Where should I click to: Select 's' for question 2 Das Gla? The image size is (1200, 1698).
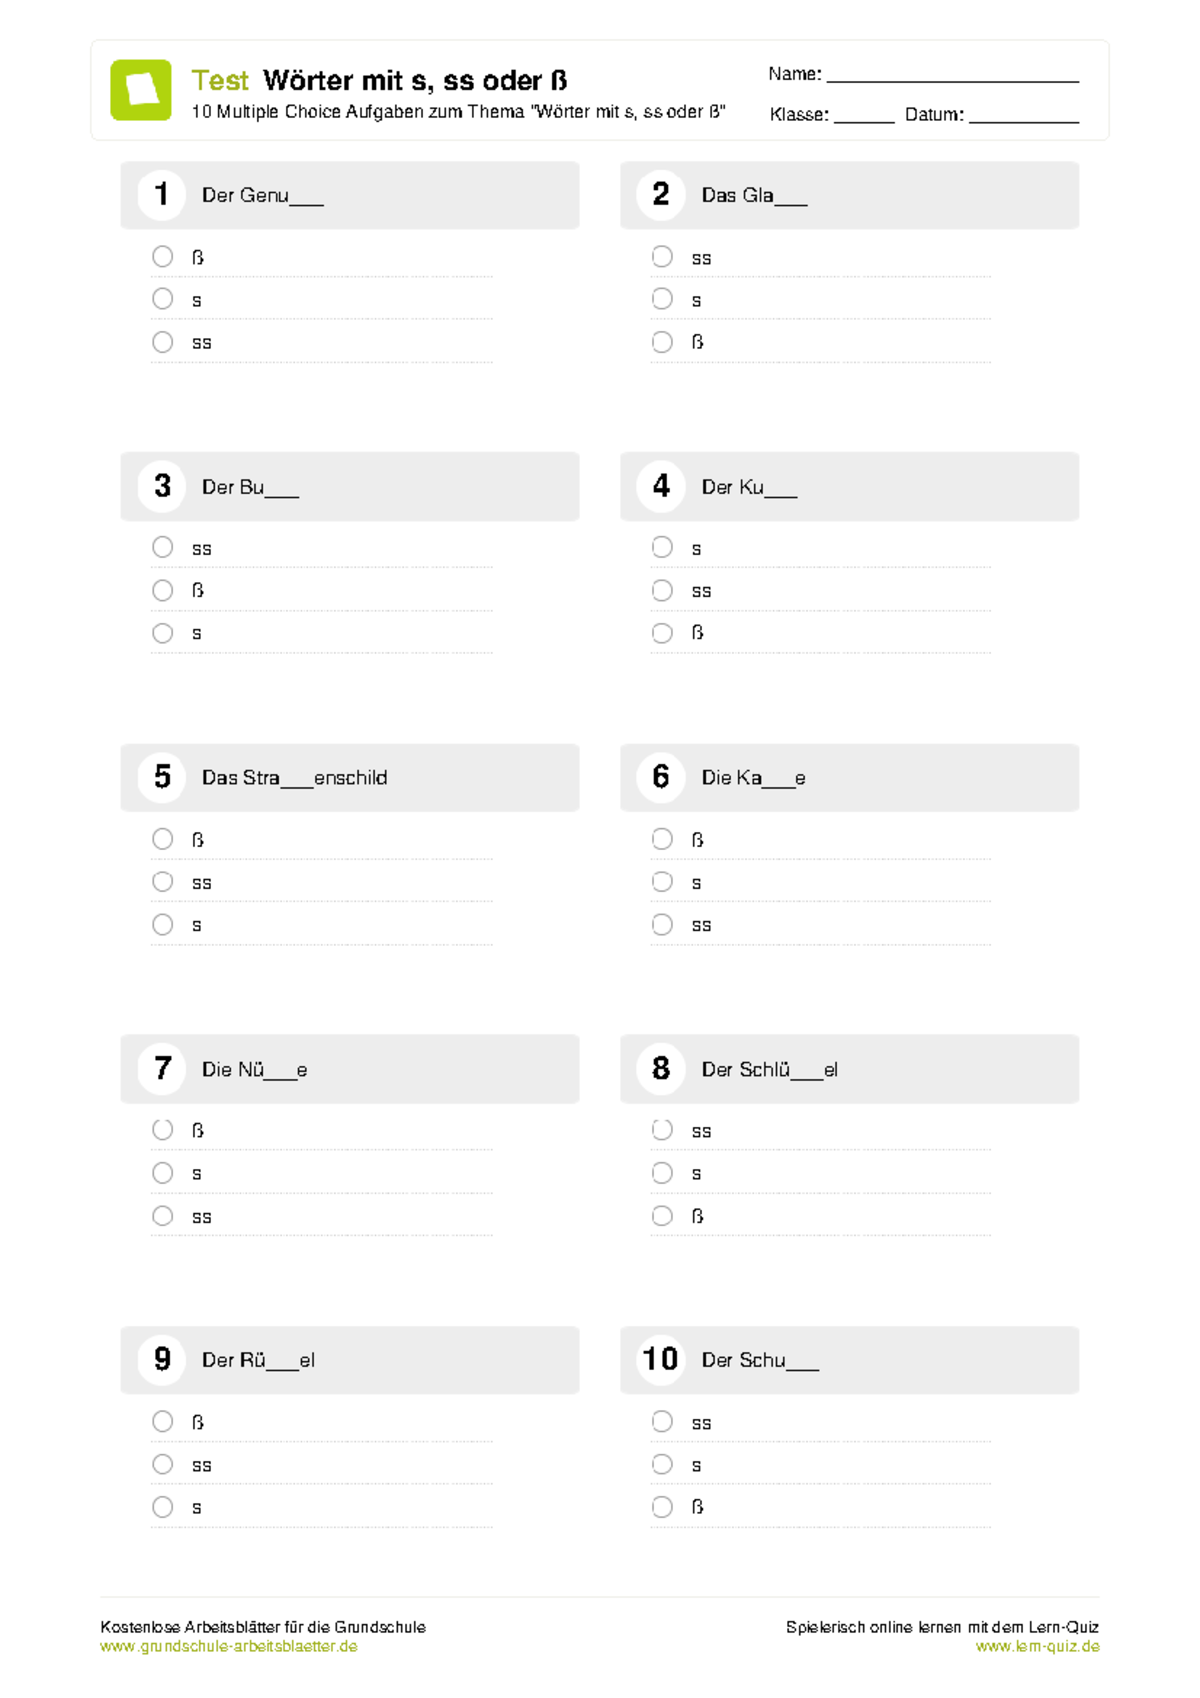pos(662,299)
